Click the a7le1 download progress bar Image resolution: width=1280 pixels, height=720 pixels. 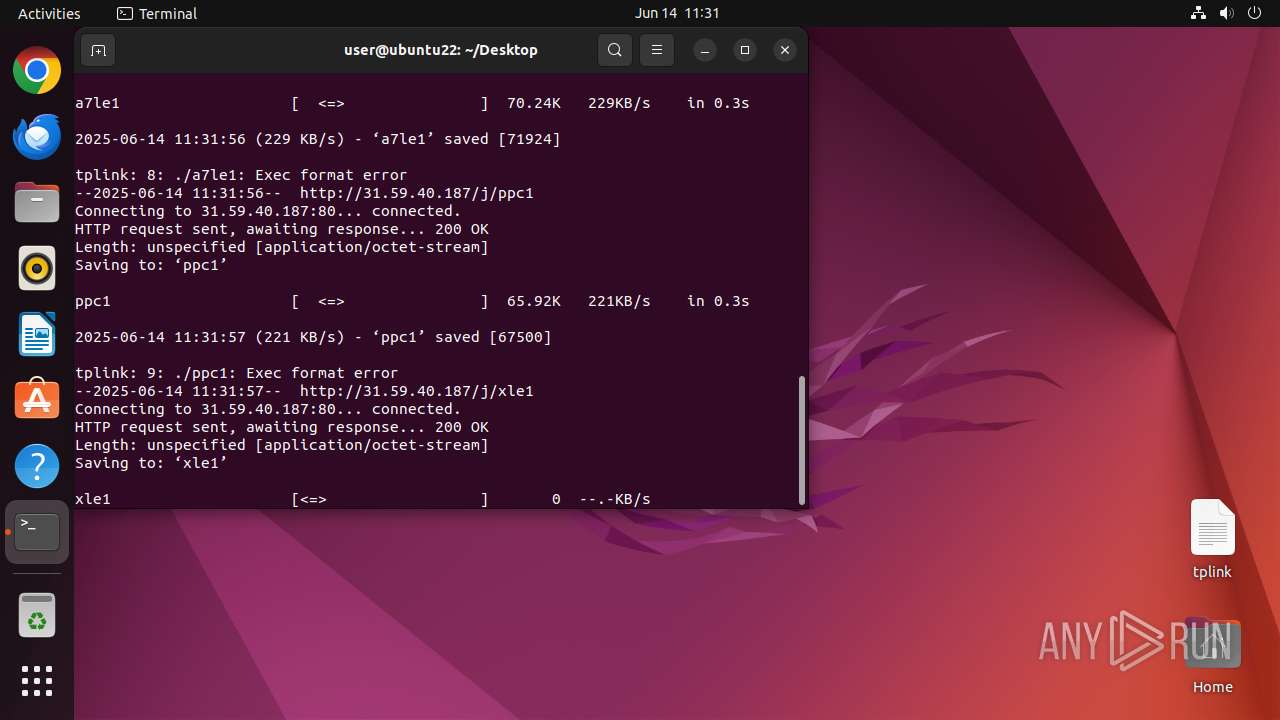tap(390, 103)
